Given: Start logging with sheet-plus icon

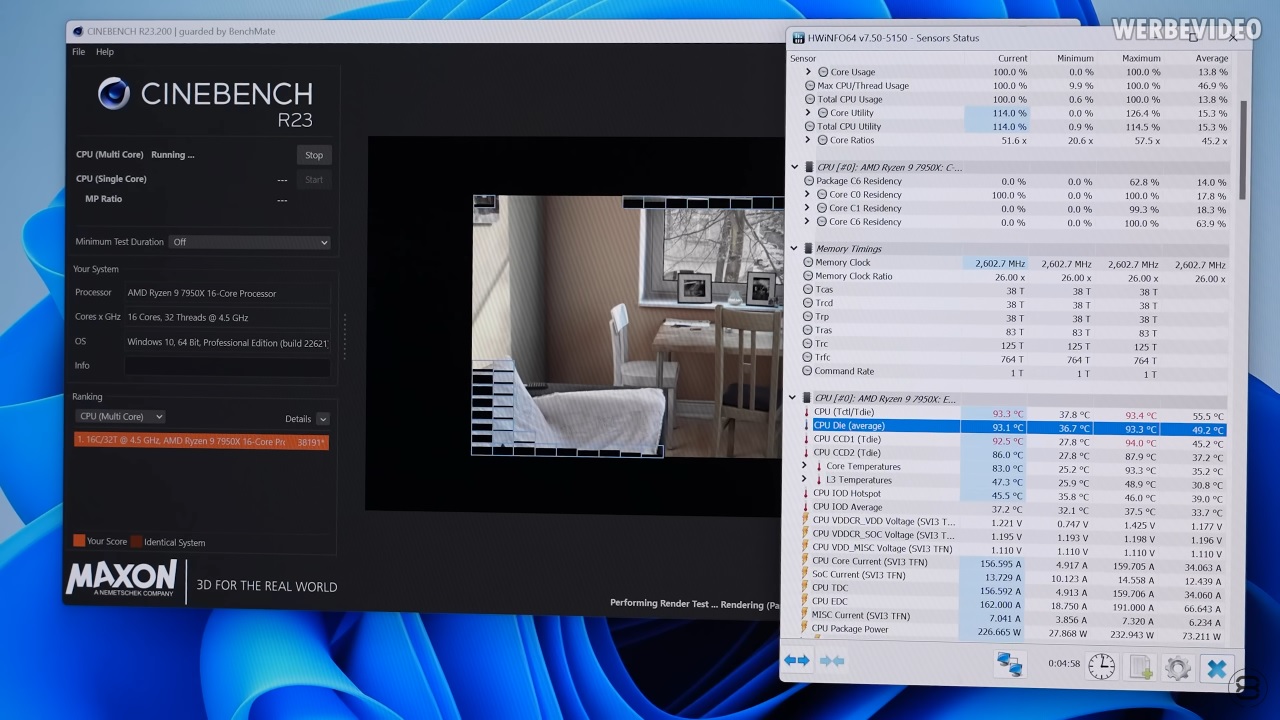Looking at the screenshot, I should [1141, 667].
